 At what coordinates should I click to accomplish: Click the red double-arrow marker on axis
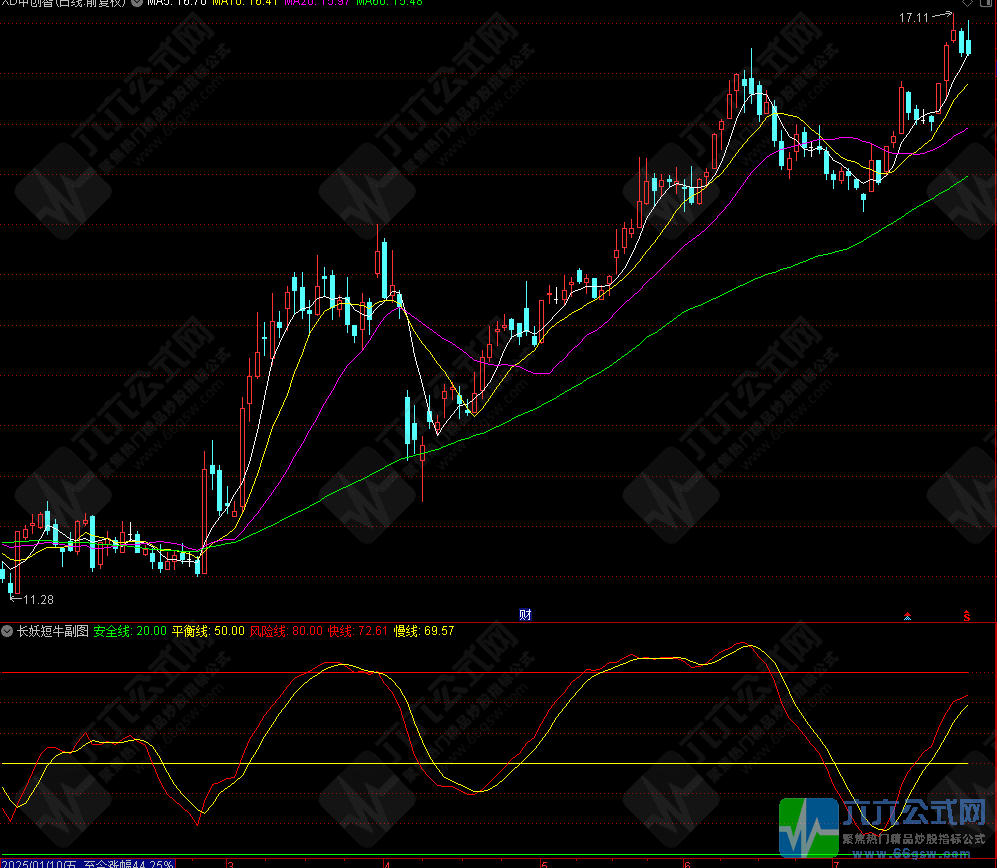[x=908, y=616]
